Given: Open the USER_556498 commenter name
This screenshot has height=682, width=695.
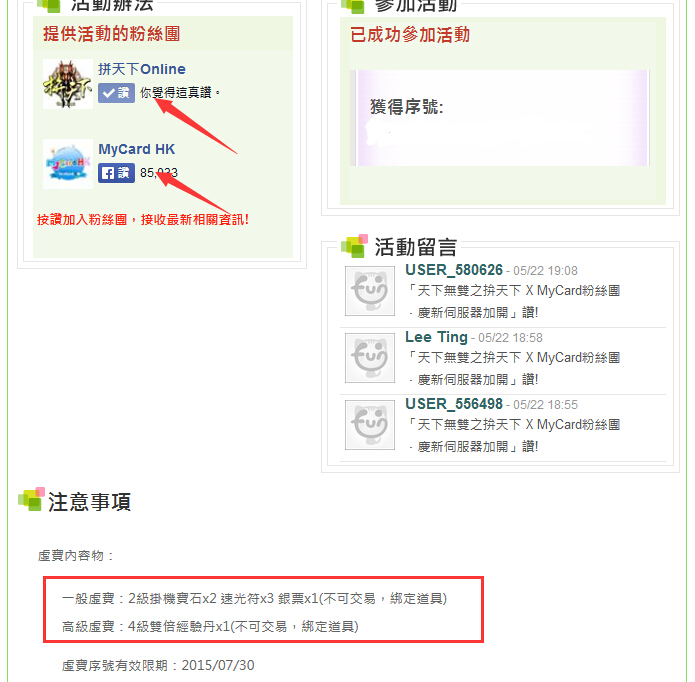Looking at the screenshot, I should [454, 404].
